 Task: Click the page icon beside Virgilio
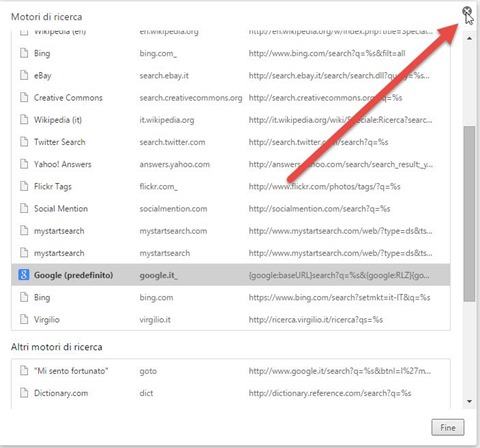(24, 319)
